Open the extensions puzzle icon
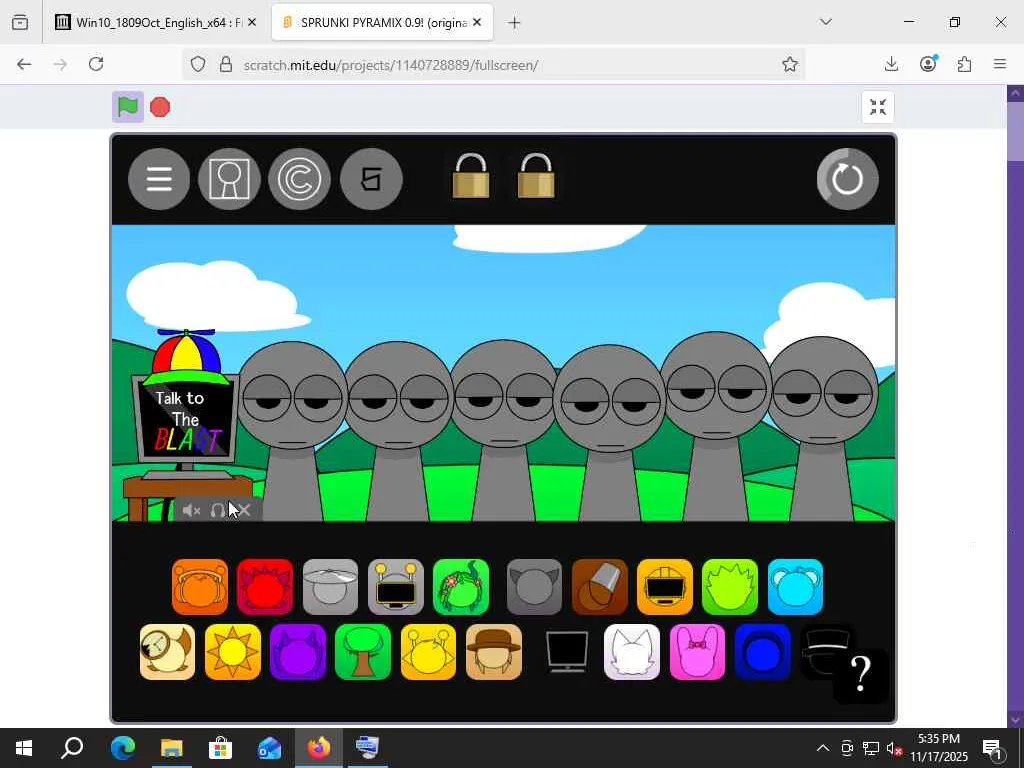 (x=964, y=64)
